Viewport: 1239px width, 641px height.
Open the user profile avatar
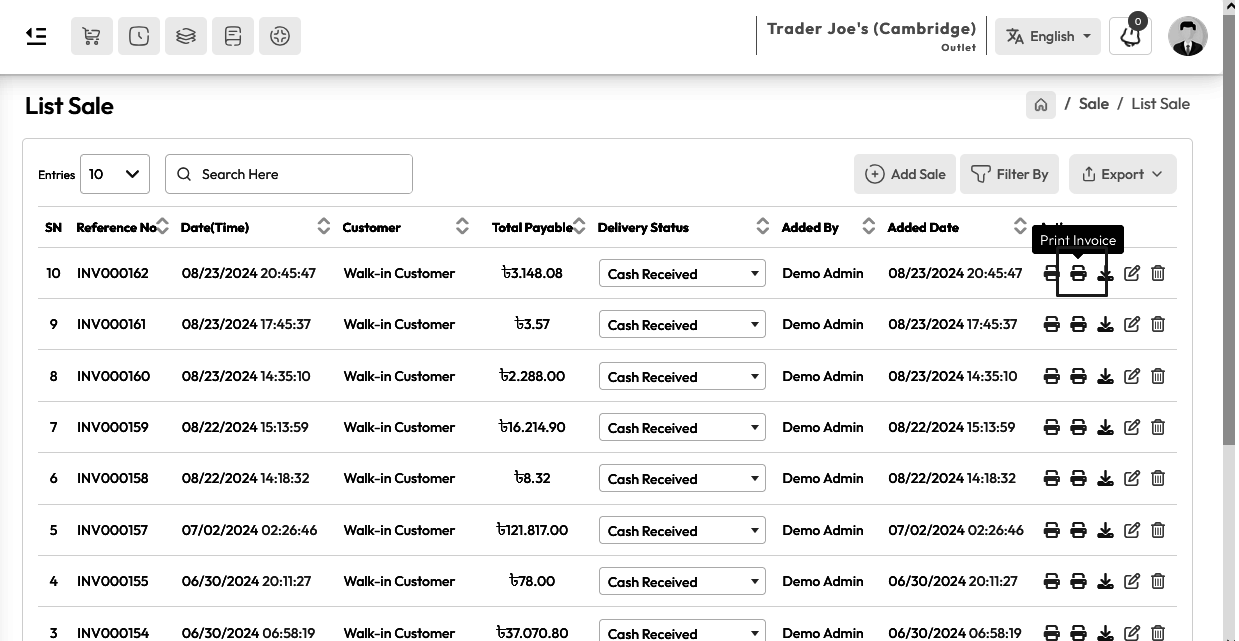coord(1188,36)
